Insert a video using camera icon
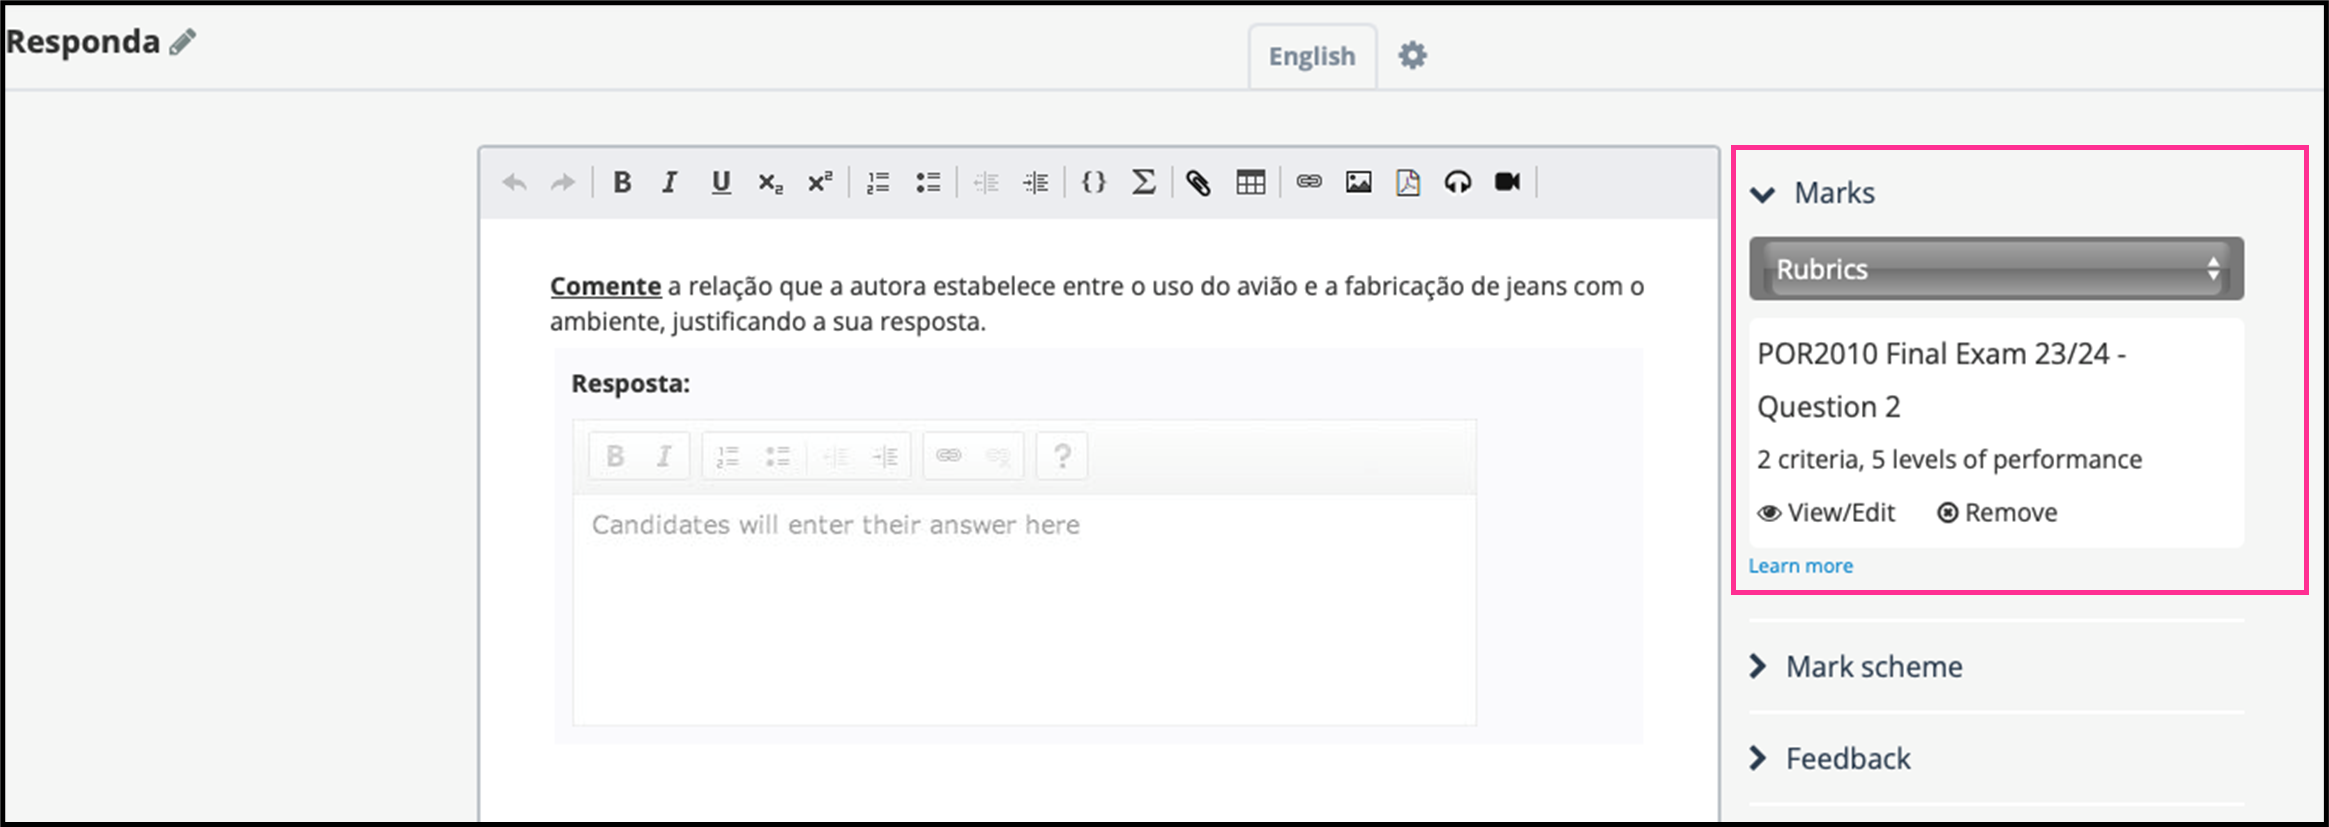Image resolution: width=2329 pixels, height=827 pixels. [x=1507, y=182]
